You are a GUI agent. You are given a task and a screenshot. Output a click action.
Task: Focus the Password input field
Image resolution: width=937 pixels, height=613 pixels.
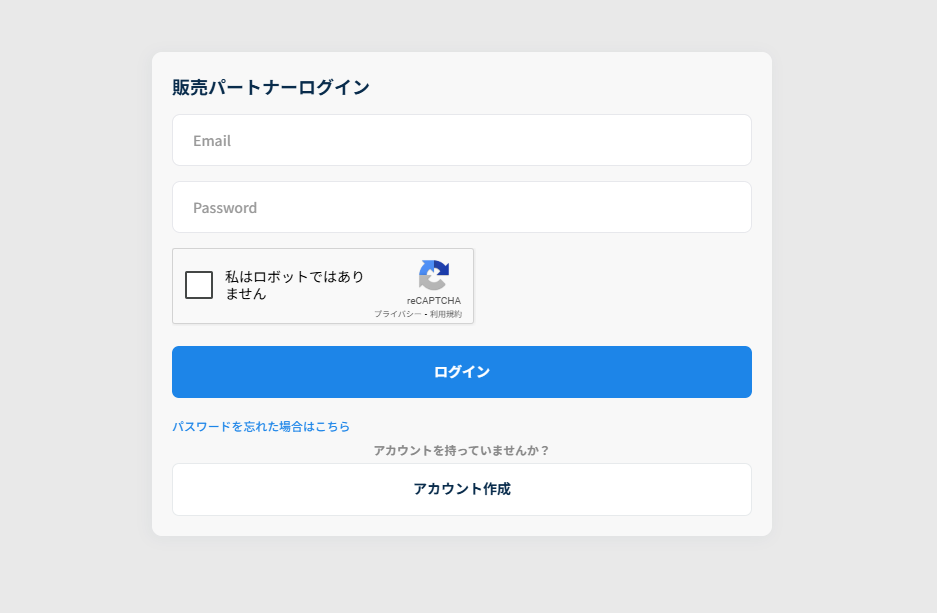pos(462,207)
